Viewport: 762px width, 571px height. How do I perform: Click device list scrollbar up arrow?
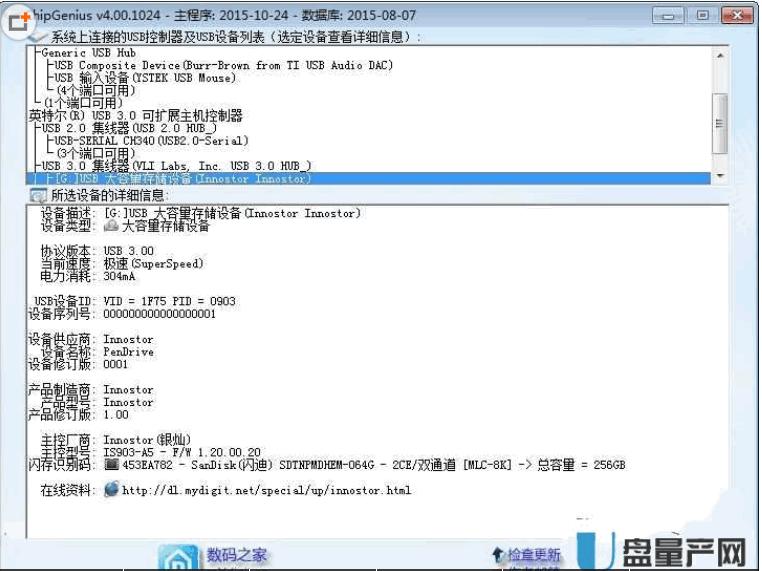[x=718, y=51]
